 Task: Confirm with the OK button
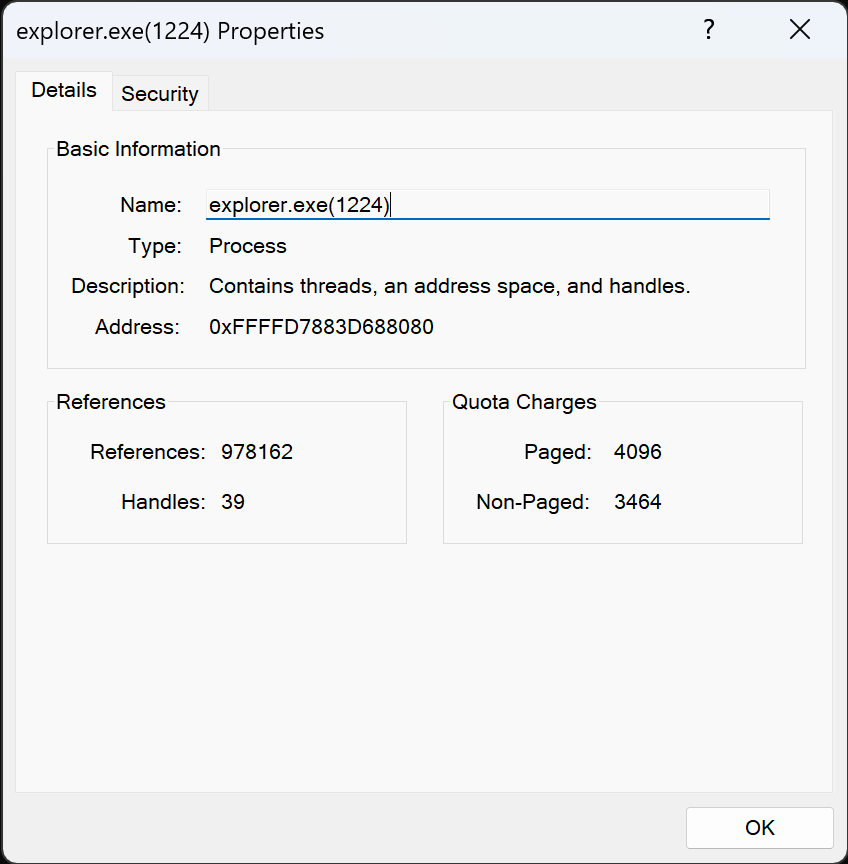[759, 828]
